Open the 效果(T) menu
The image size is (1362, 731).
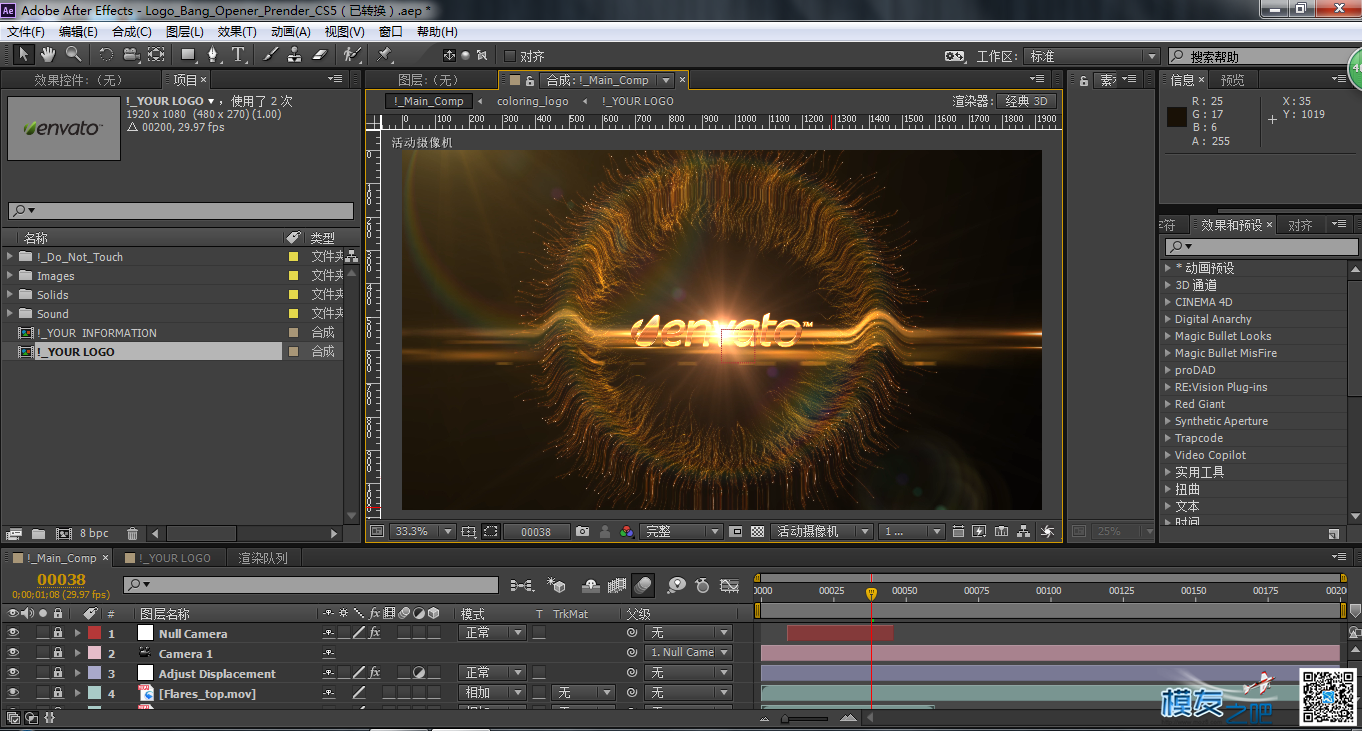(237, 32)
